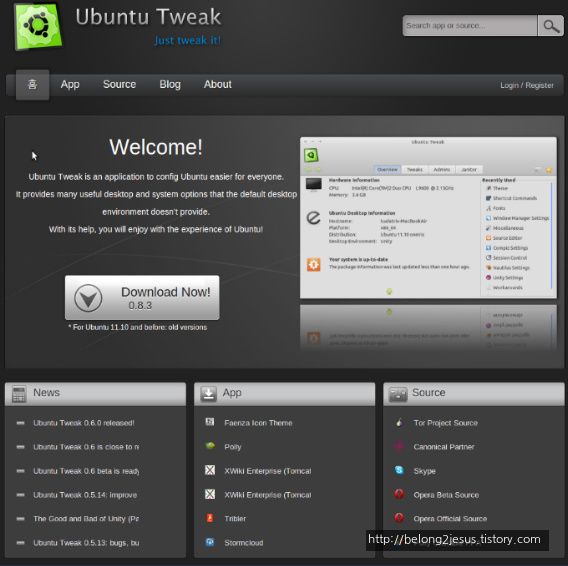
Task: Click the Opera Official Source icon
Action: tap(399, 518)
